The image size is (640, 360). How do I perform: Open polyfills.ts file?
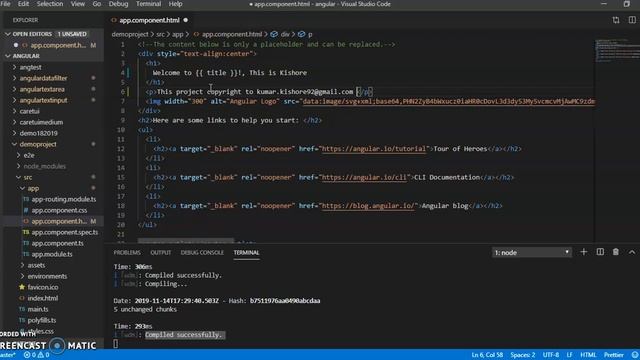tap(42, 320)
